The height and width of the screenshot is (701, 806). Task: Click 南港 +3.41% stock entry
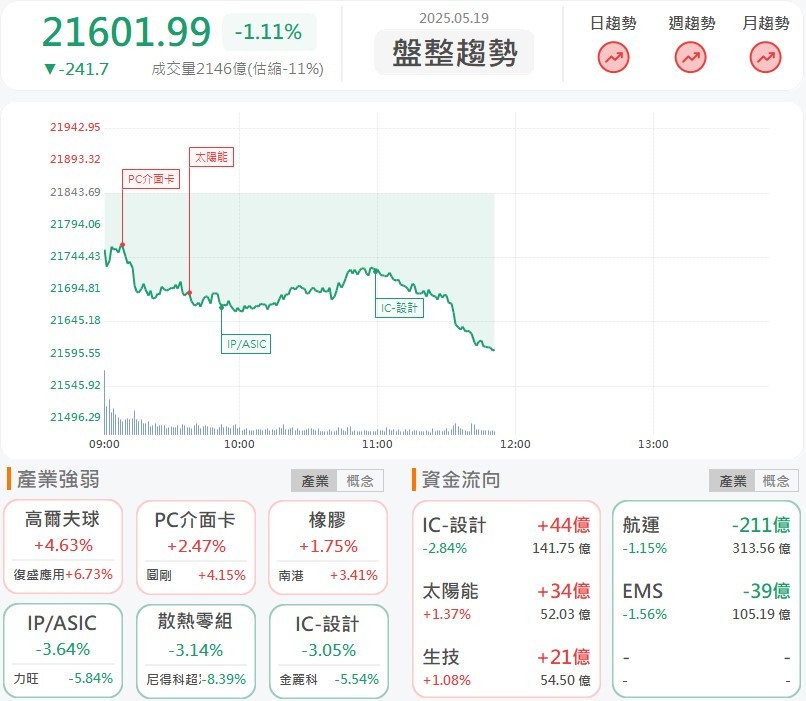point(328,575)
